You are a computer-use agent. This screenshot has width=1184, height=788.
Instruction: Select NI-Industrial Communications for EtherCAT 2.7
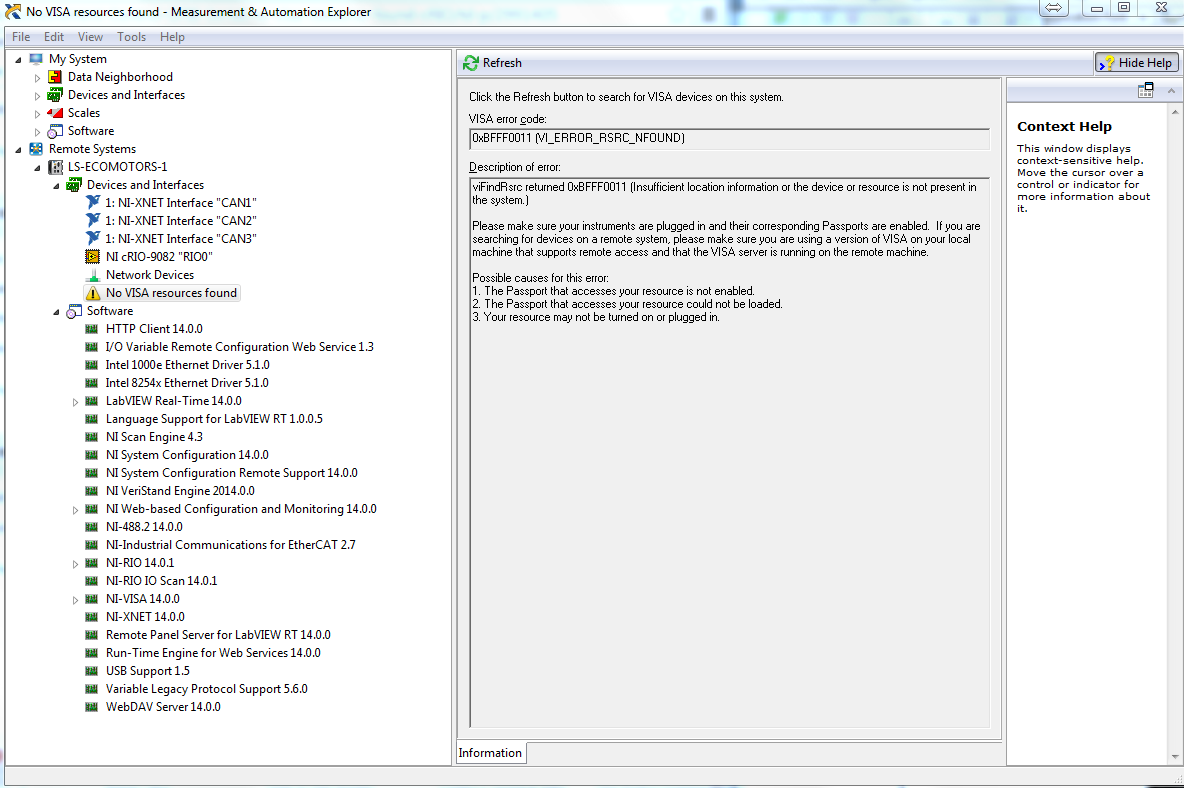point(230,544)
